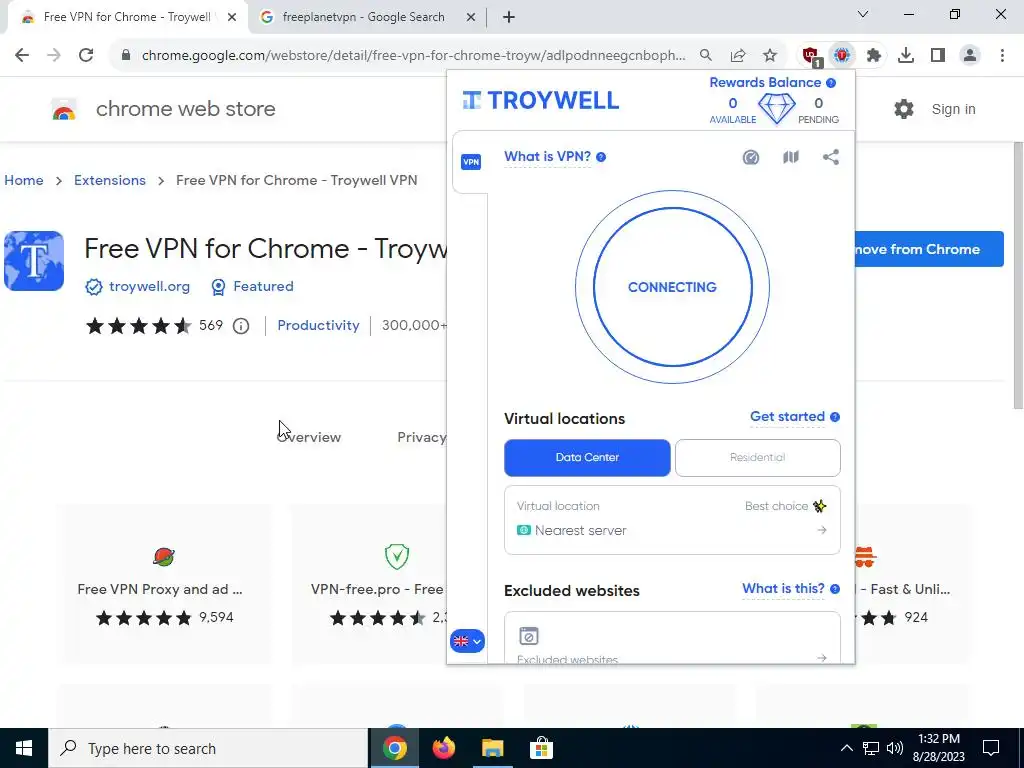Select the Data Center location type
The width and height of the screenshot is (1024, 768).
tap(587, 457)
